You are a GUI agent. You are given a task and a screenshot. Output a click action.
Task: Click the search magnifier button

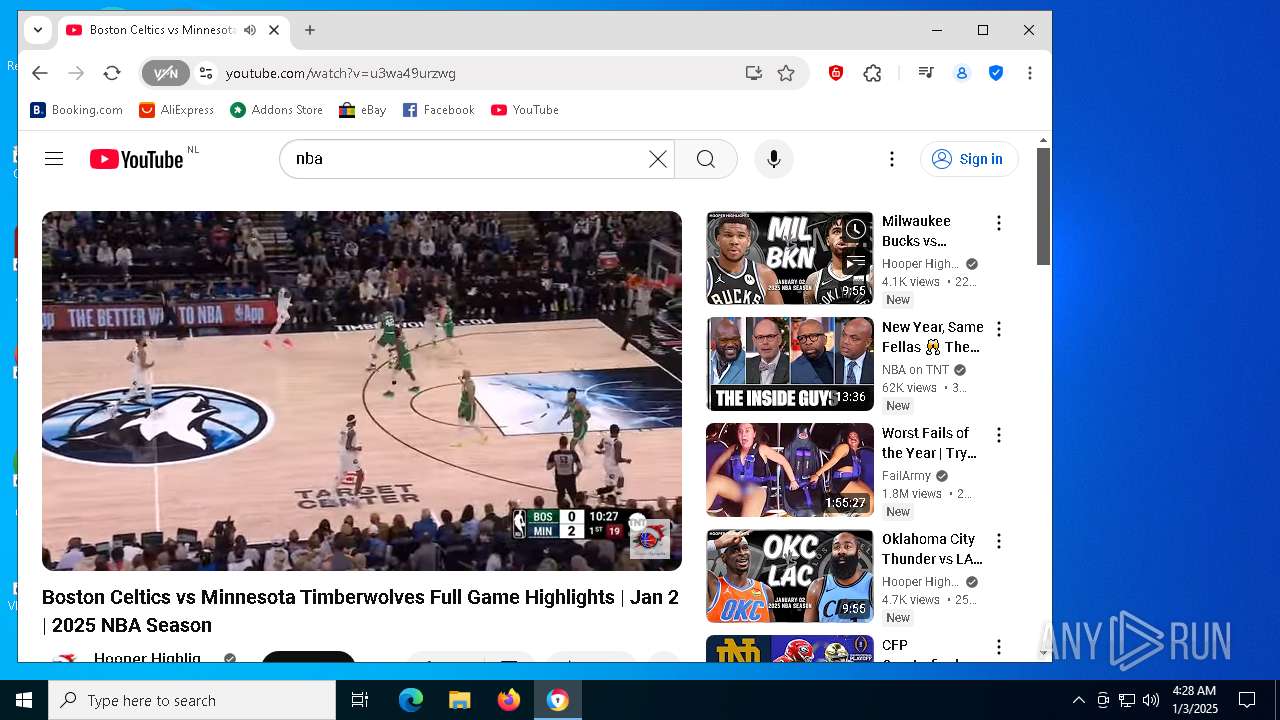706,159
